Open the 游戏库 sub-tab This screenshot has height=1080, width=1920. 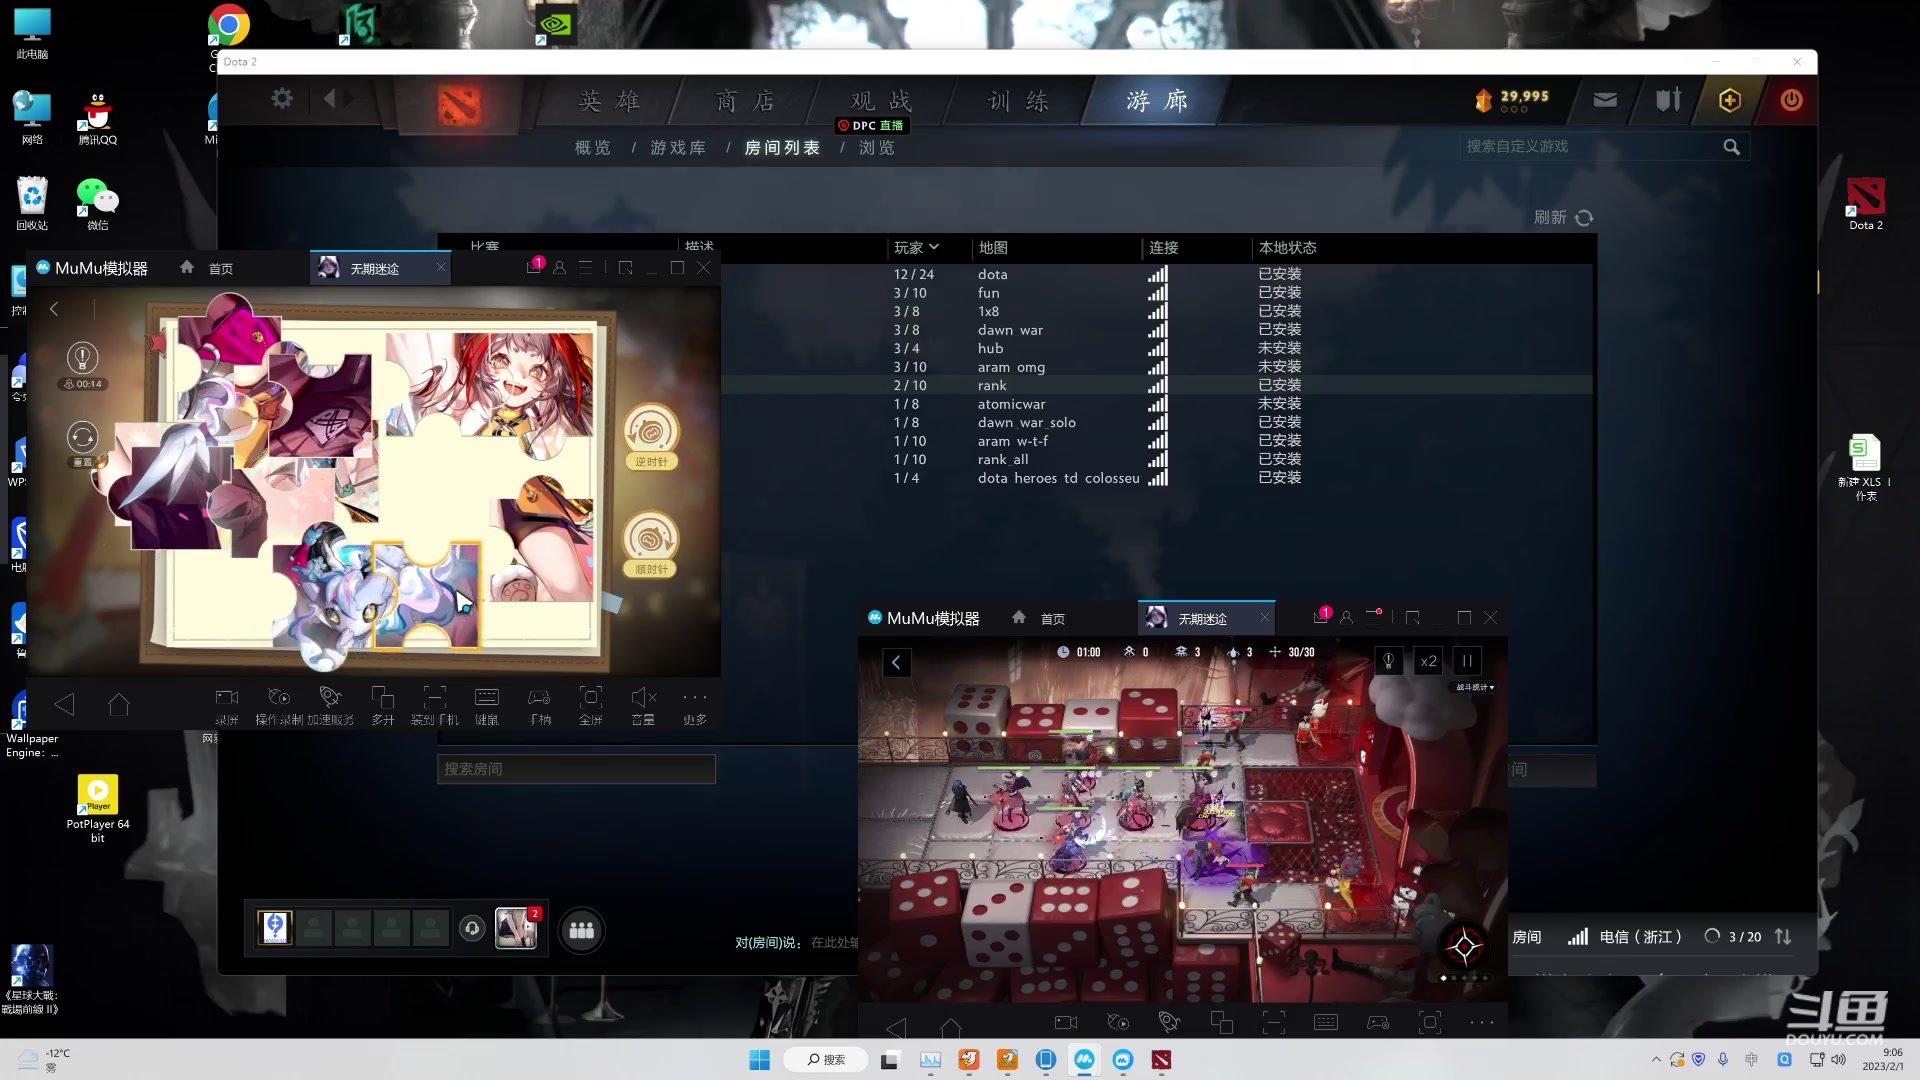tap(678, 148)
